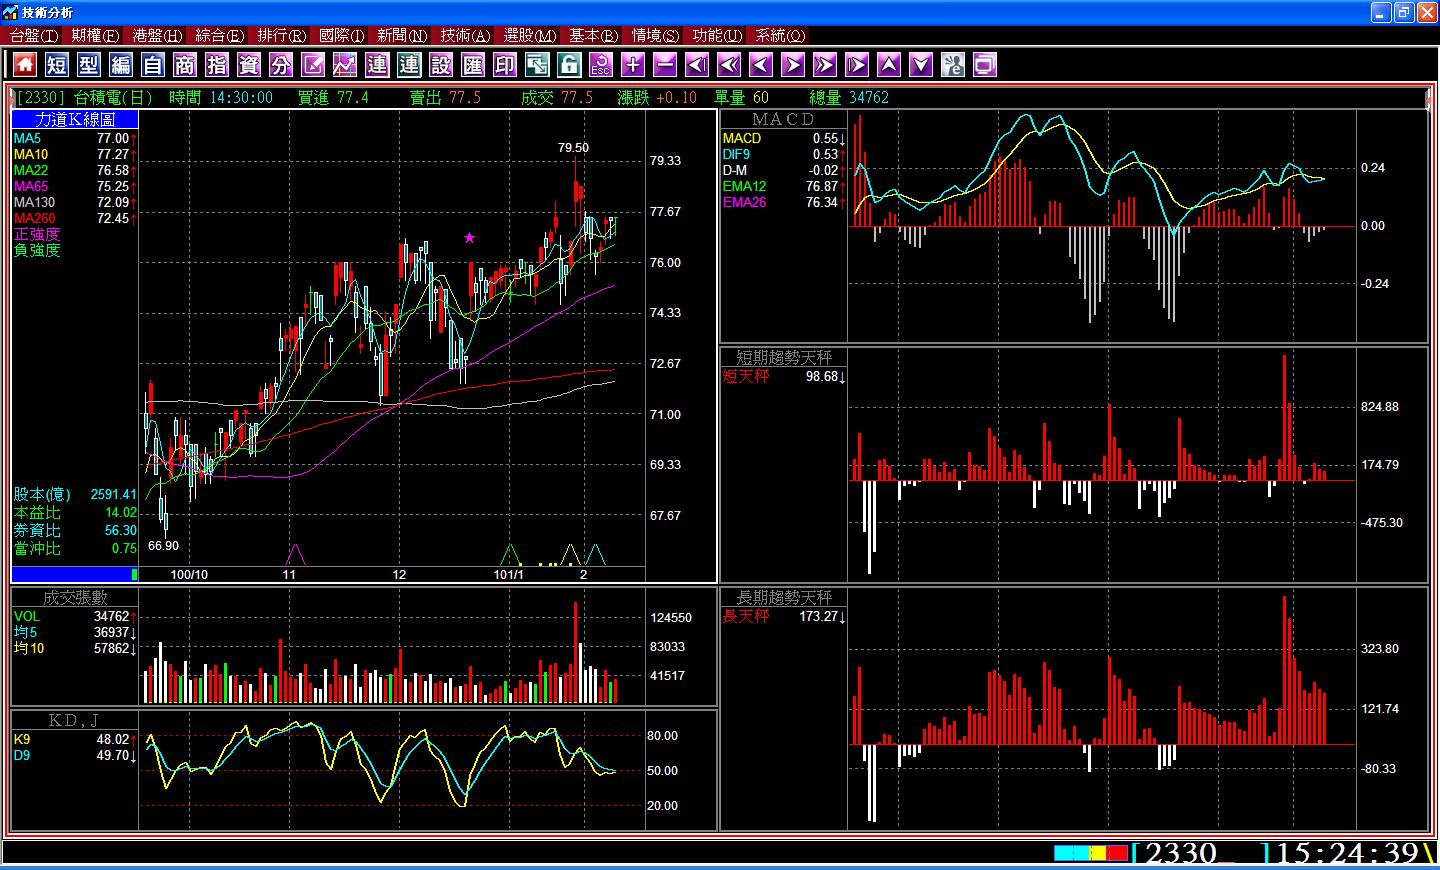
Task: Jump to last with bar-right arrow icon
Action: [x=857, y=65]
